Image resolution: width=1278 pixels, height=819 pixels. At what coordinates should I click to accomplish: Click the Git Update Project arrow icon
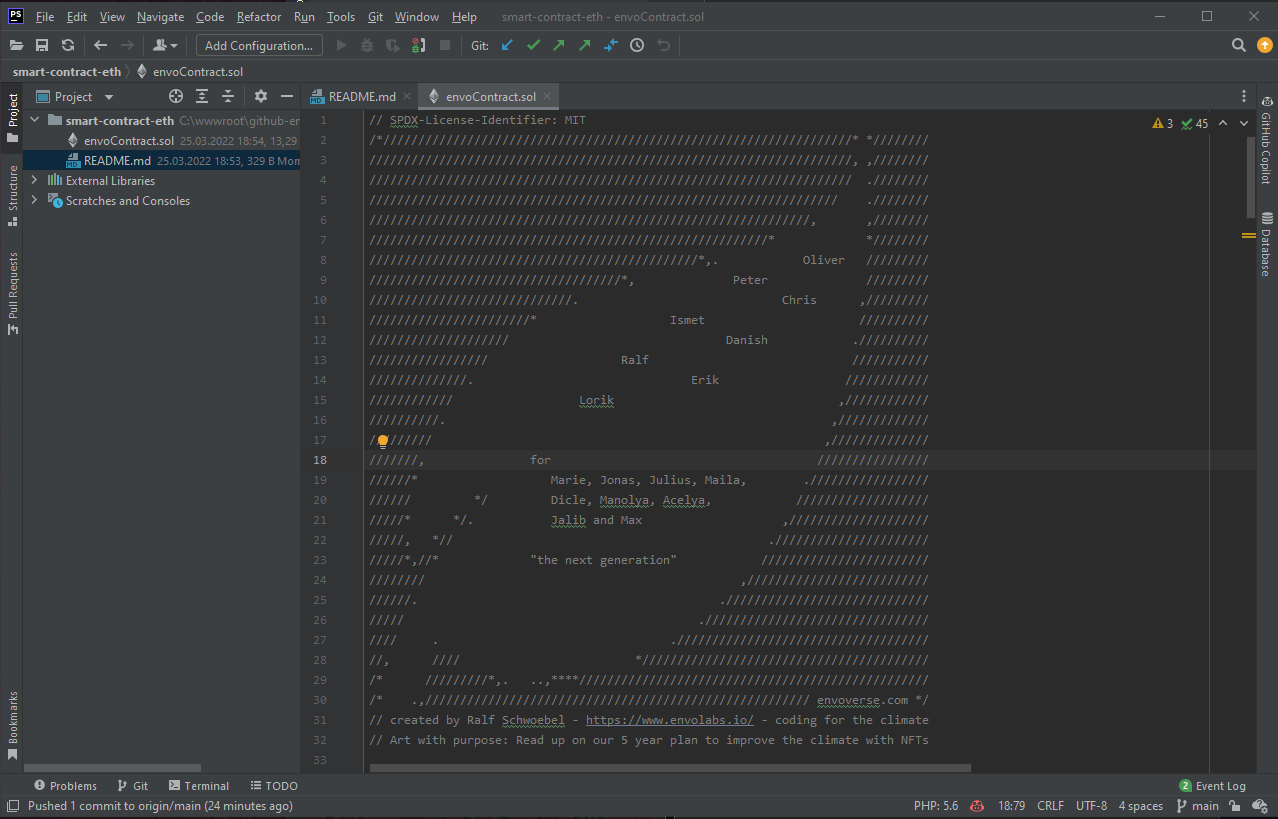tap(507, 45)
